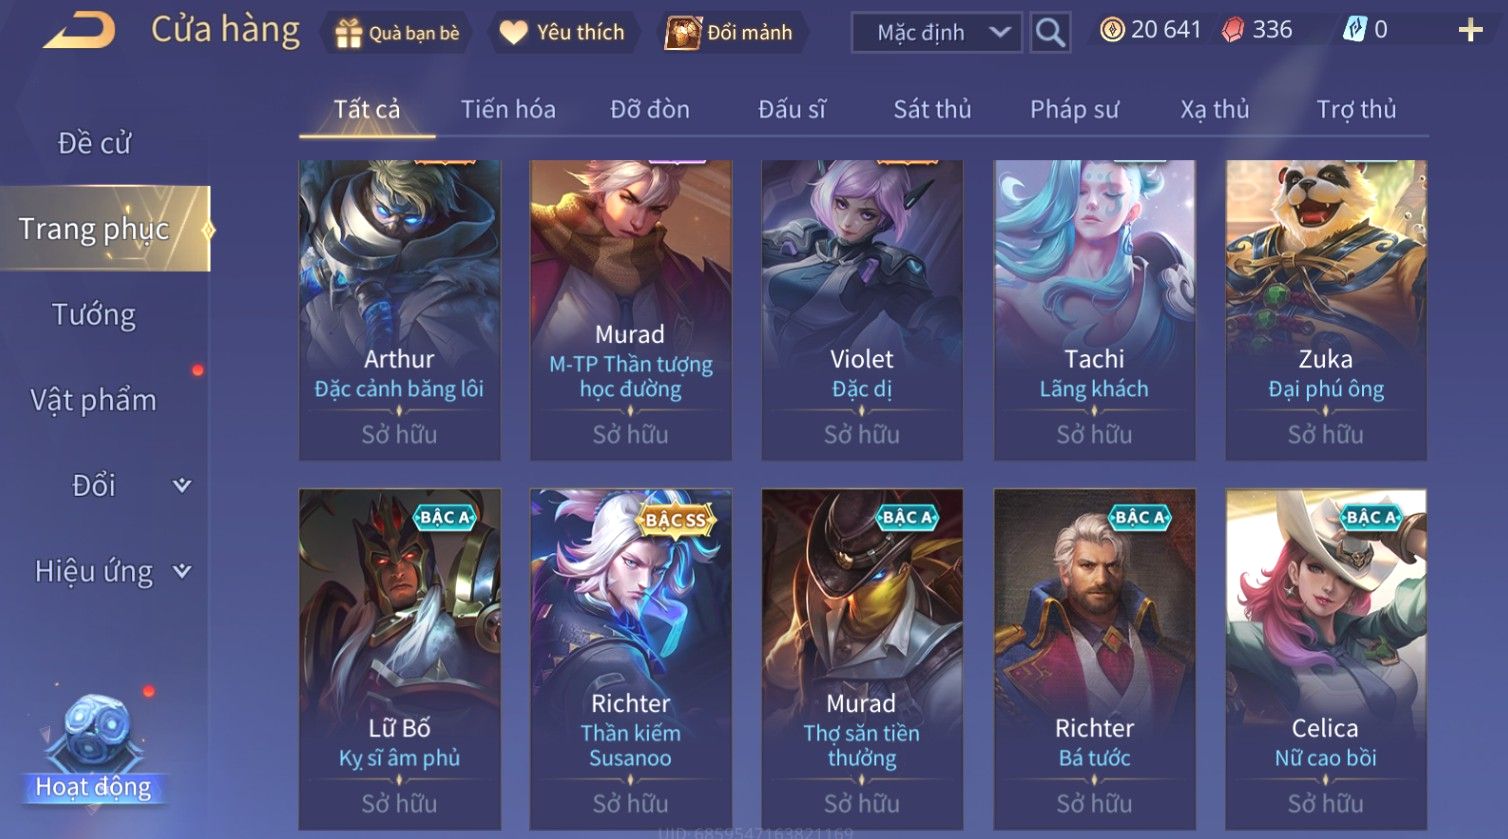Select Zuka Đại phú ông skin card
The height and width of the screenshot is (839, 1508).
[x=1326, y=310]
